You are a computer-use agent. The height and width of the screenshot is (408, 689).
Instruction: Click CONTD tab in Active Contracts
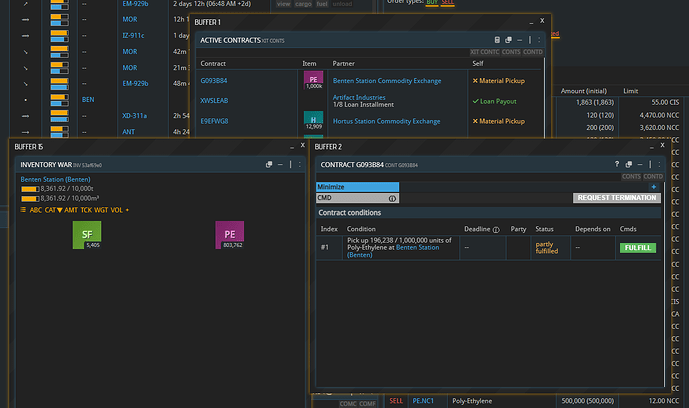point(533,52)
